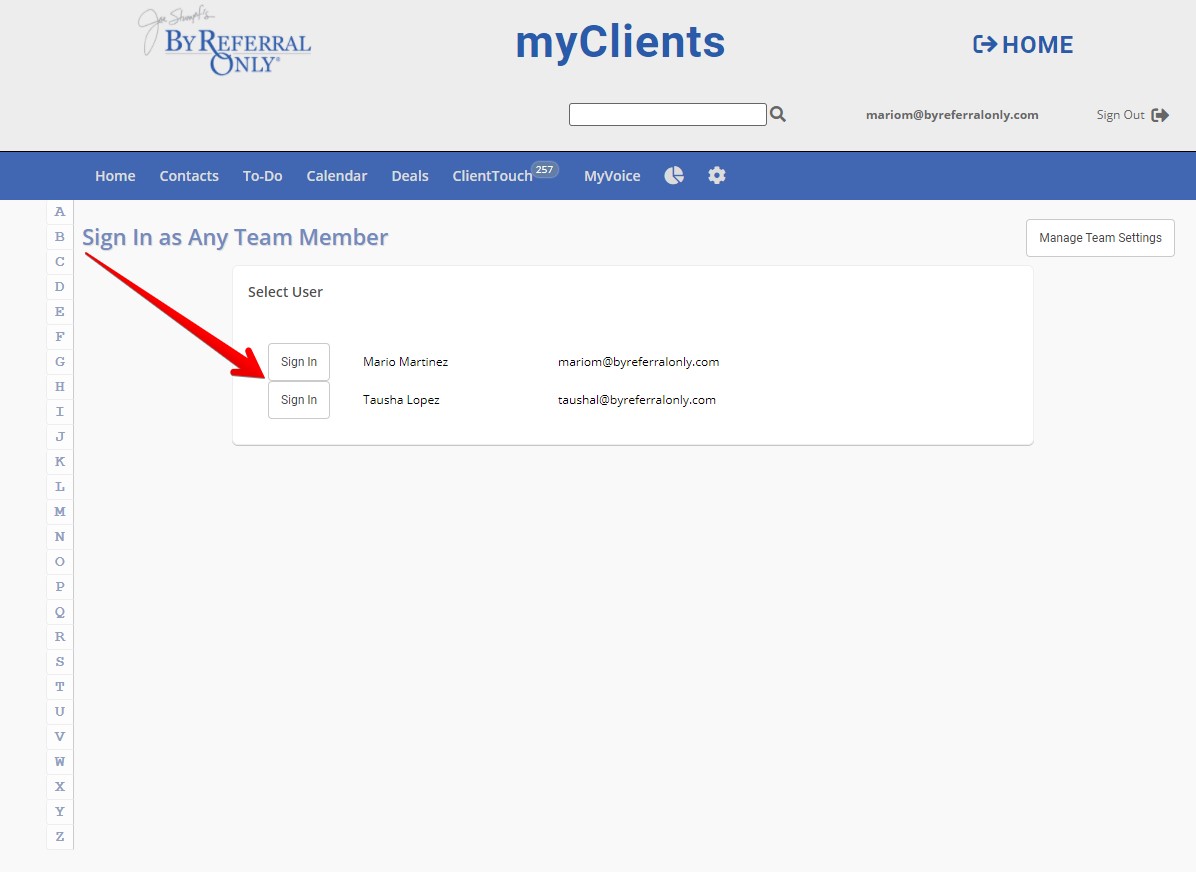Click the ClientTouch 257 notification badge
This screenshot has height=872, width=1196.
(545, 169)
